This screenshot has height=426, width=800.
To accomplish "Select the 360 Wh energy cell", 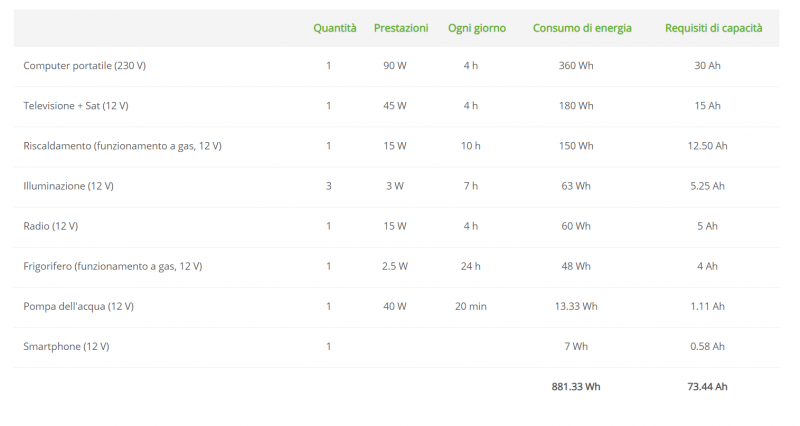I will 576,66.
